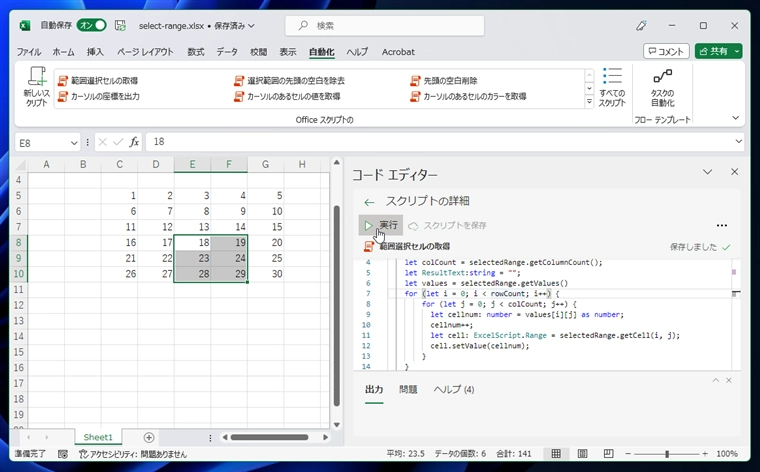
Task: Adjust the zoom slider in the status bar
Action: coord(667,454)
